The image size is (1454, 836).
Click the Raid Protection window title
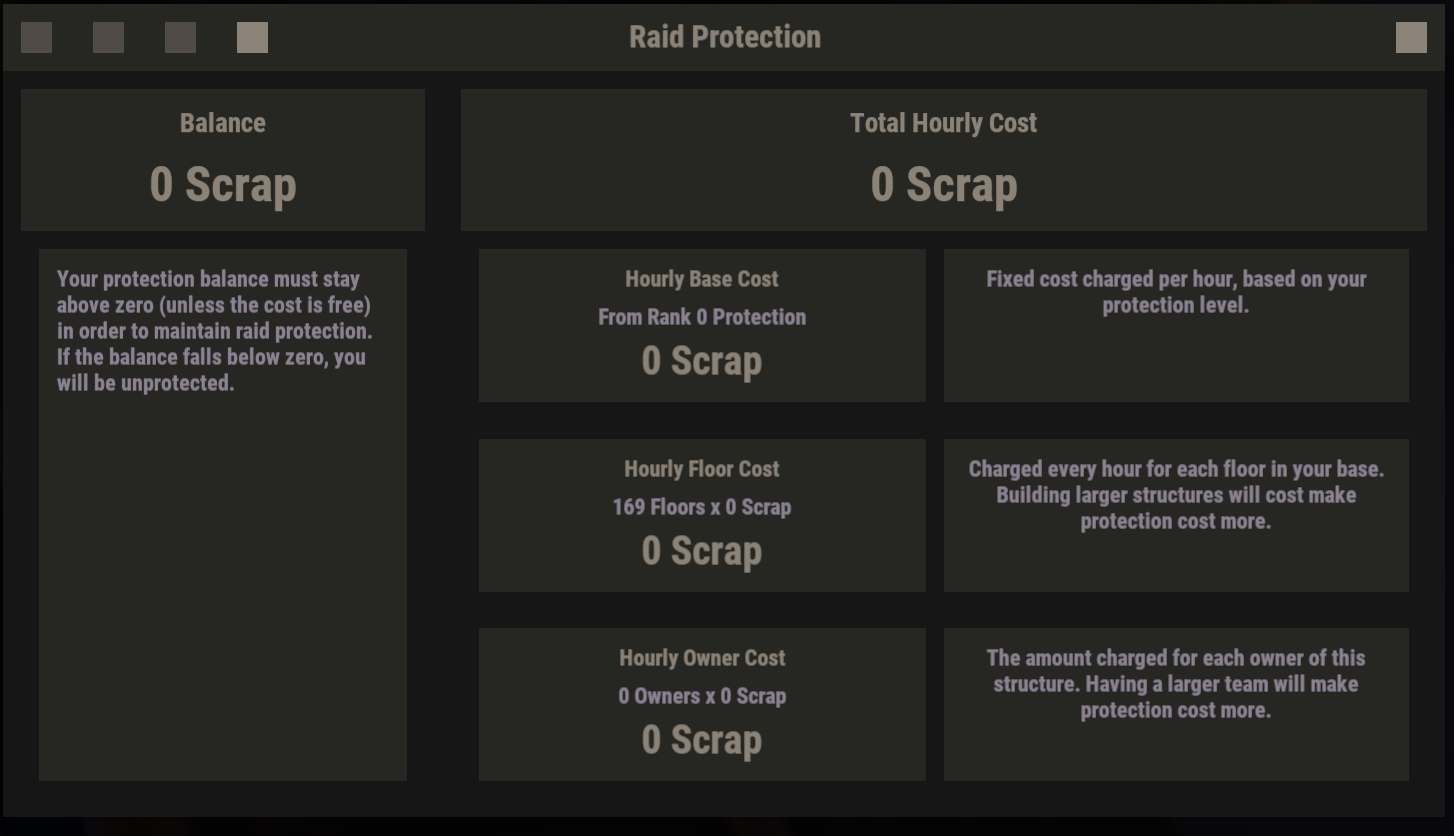coord(725,37)
